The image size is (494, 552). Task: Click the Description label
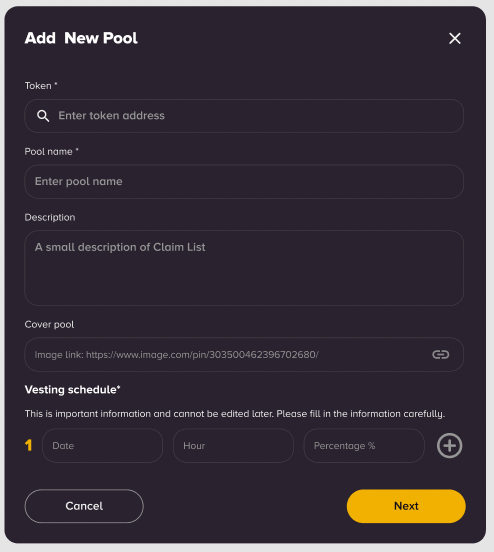click(50, 217)
